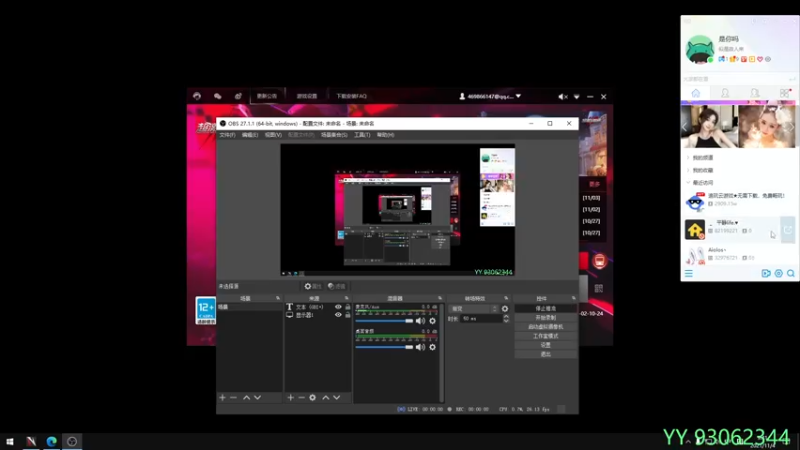Open the search icon in YY window bottom bar
The height and width of the screenshot is (450, 800).
click(x=791, y=273)
